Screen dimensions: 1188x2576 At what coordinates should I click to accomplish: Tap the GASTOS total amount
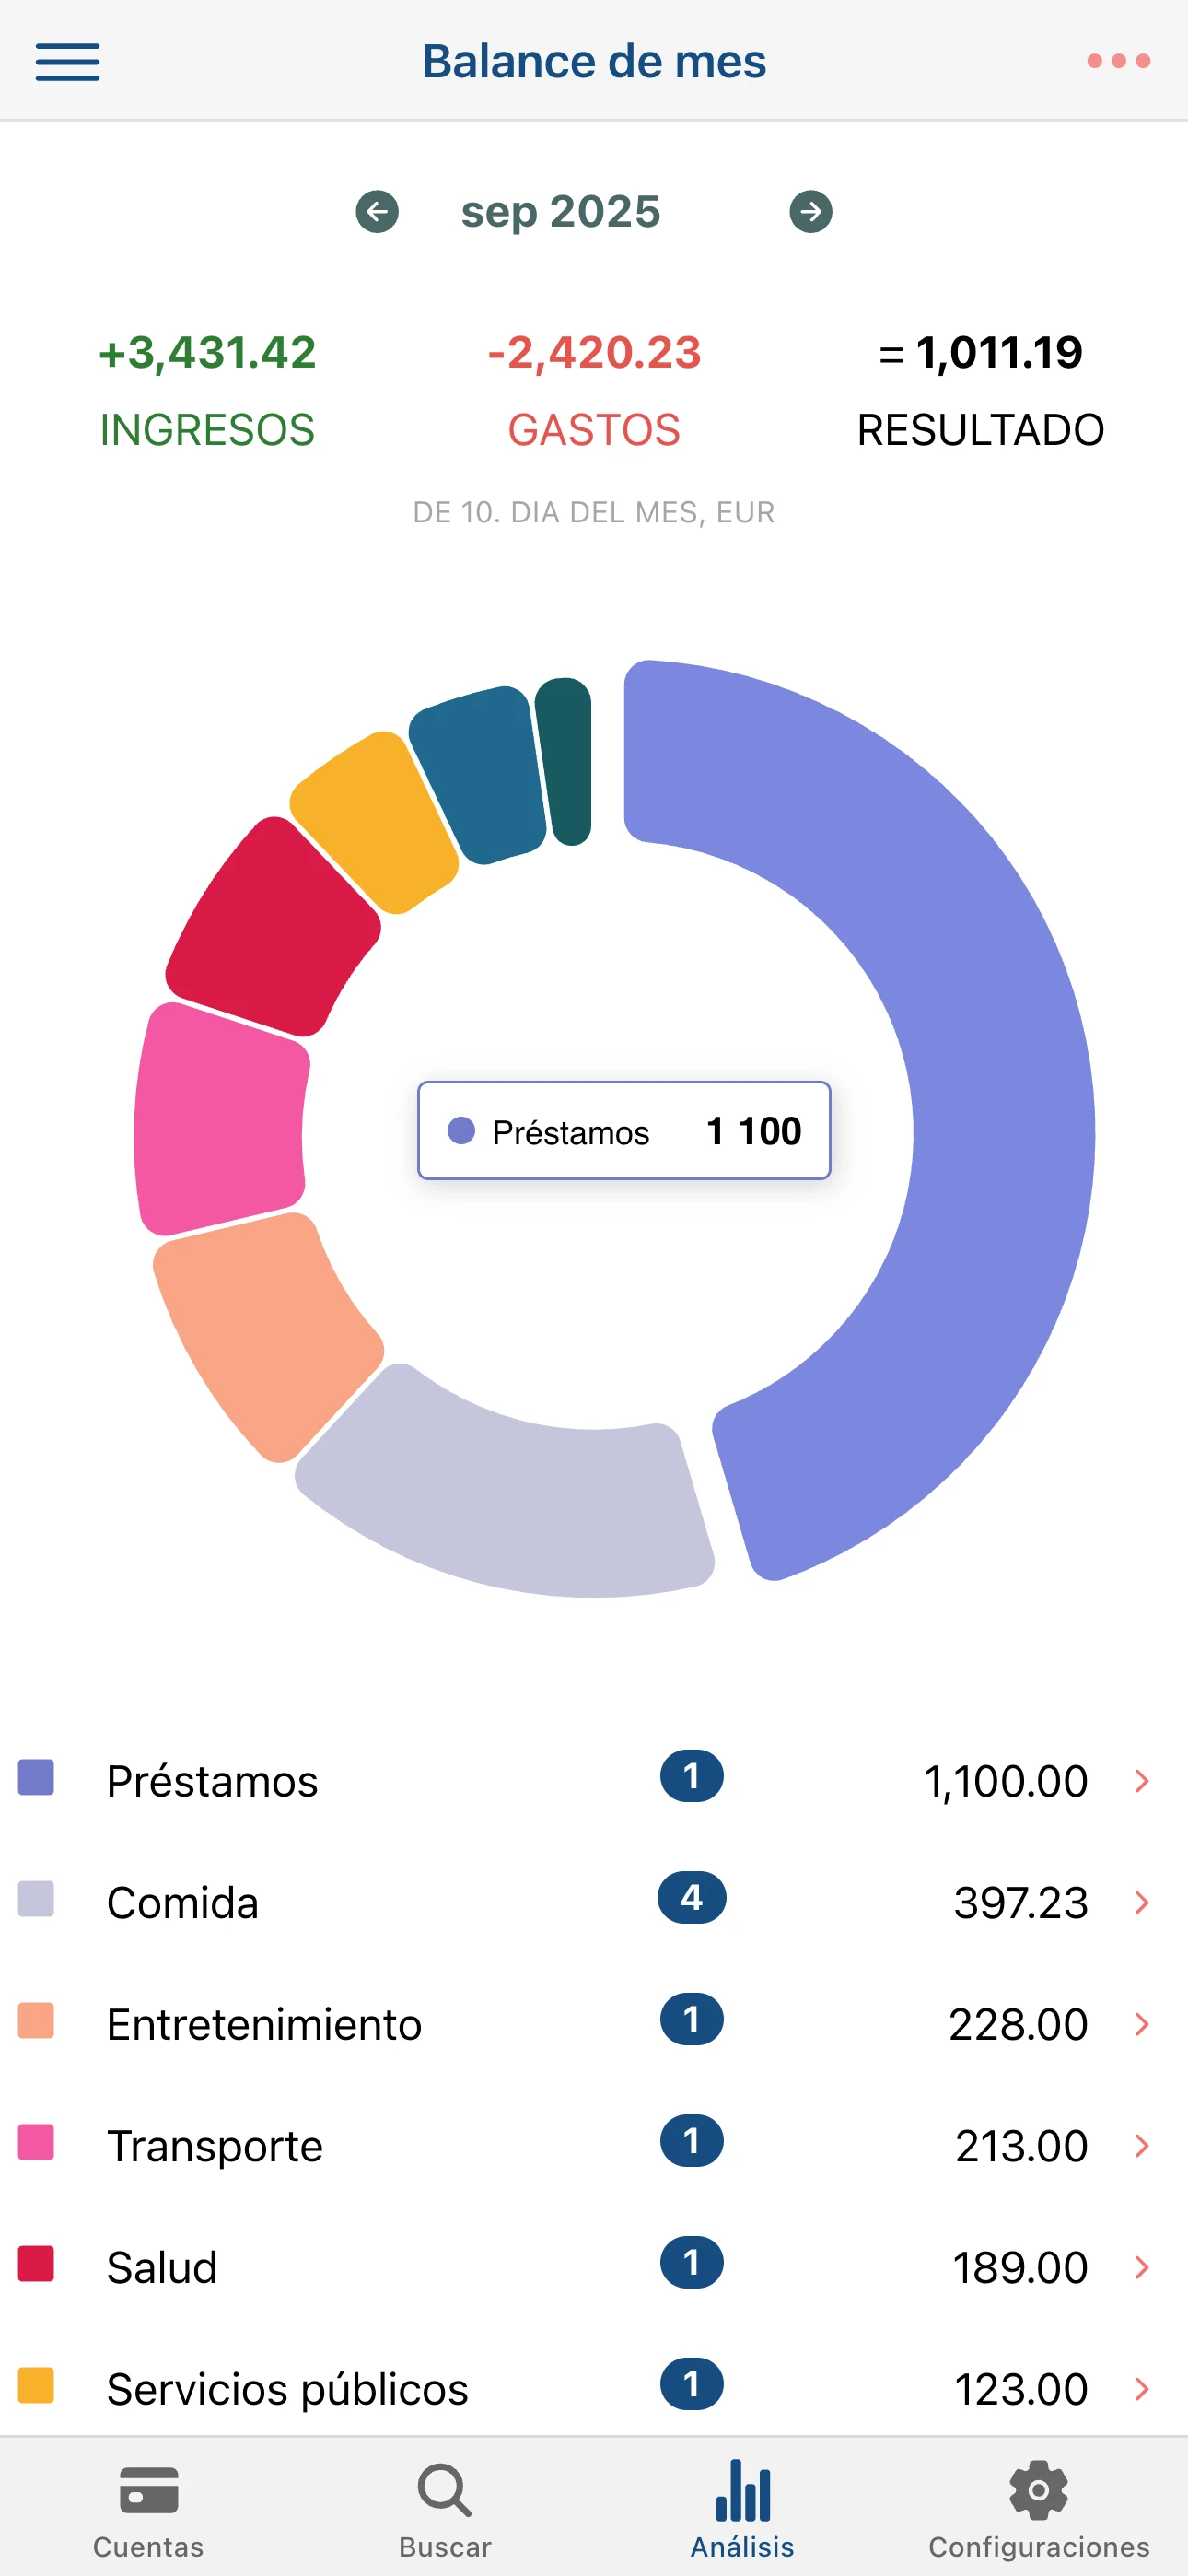pos(594,353)
